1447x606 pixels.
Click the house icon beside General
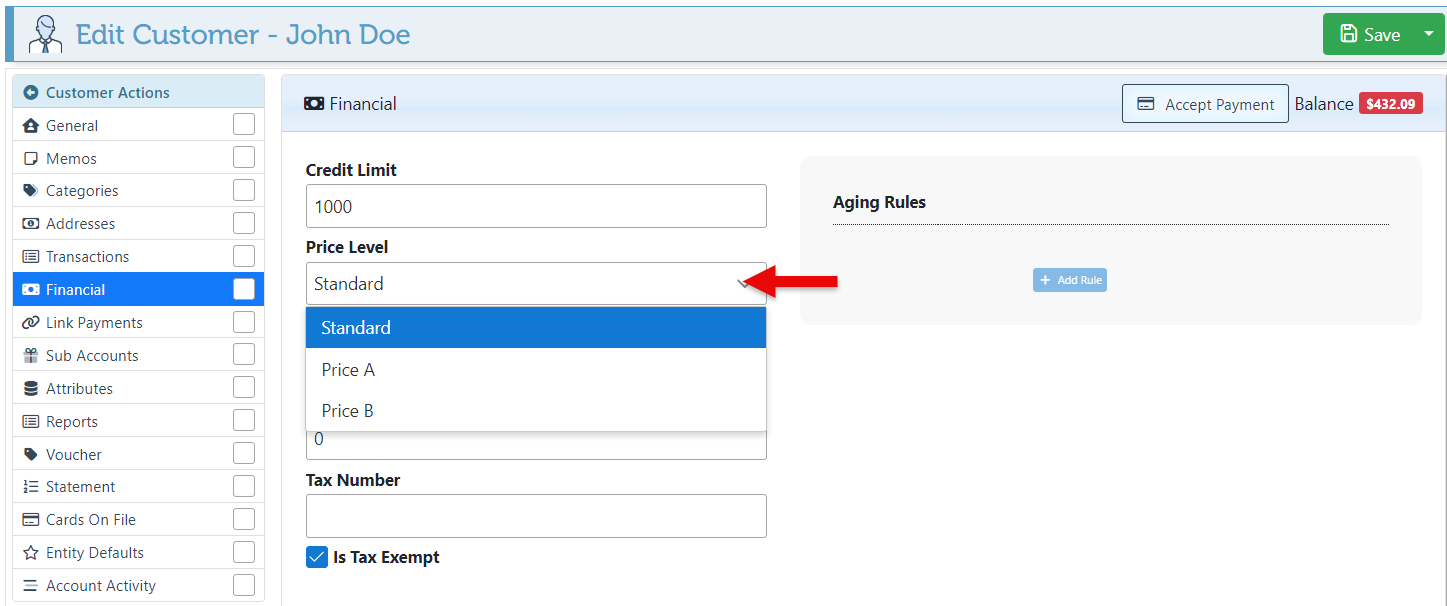pos(30,126)
